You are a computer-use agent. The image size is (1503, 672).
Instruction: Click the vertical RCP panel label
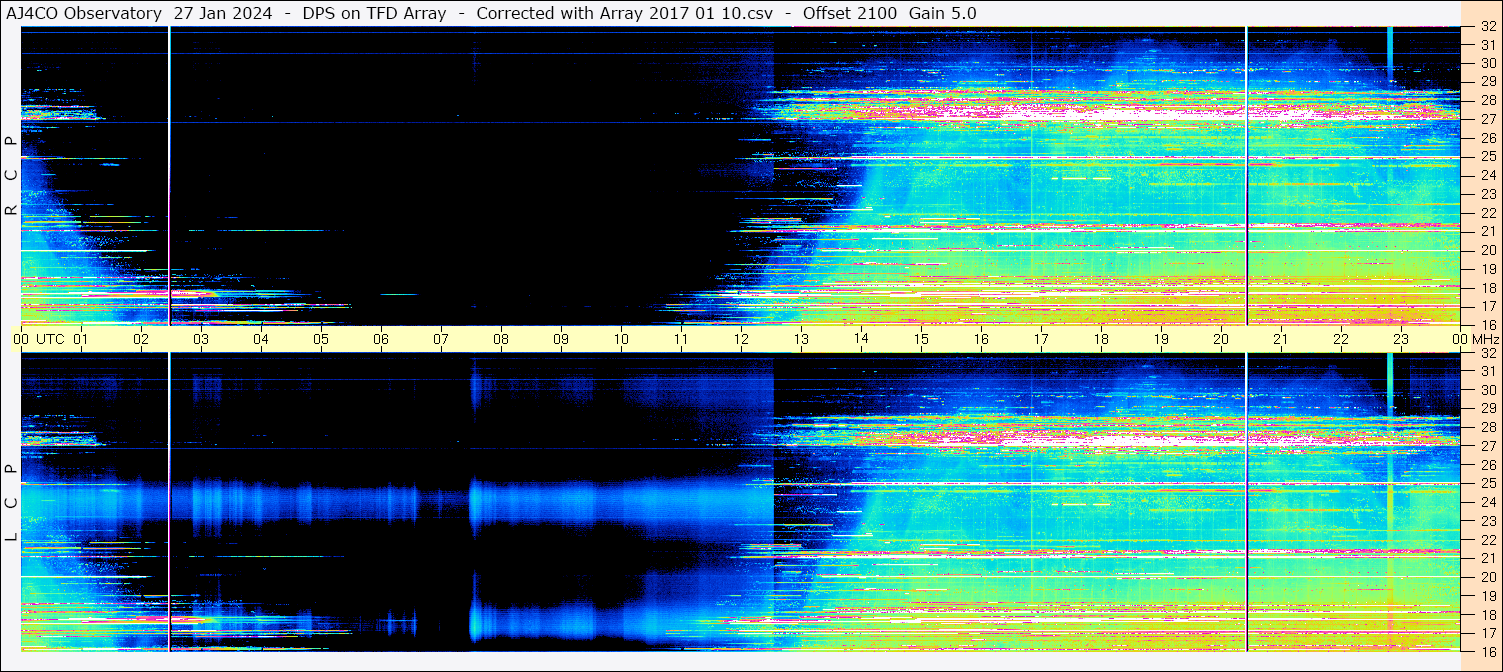[x=11, y=175]
